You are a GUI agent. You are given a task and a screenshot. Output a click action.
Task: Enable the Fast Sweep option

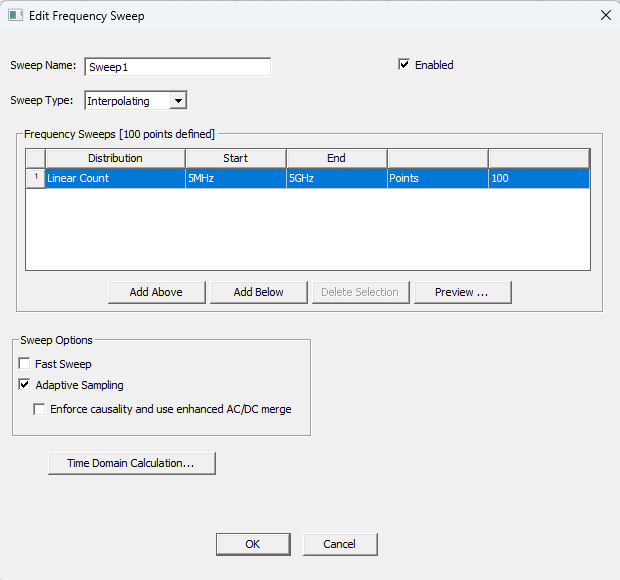(x=25, y=364)
